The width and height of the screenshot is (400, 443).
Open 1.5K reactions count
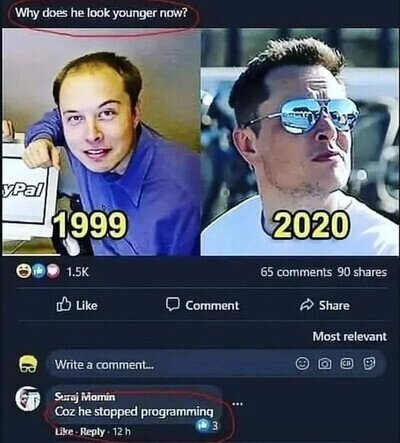click(78, 272)
